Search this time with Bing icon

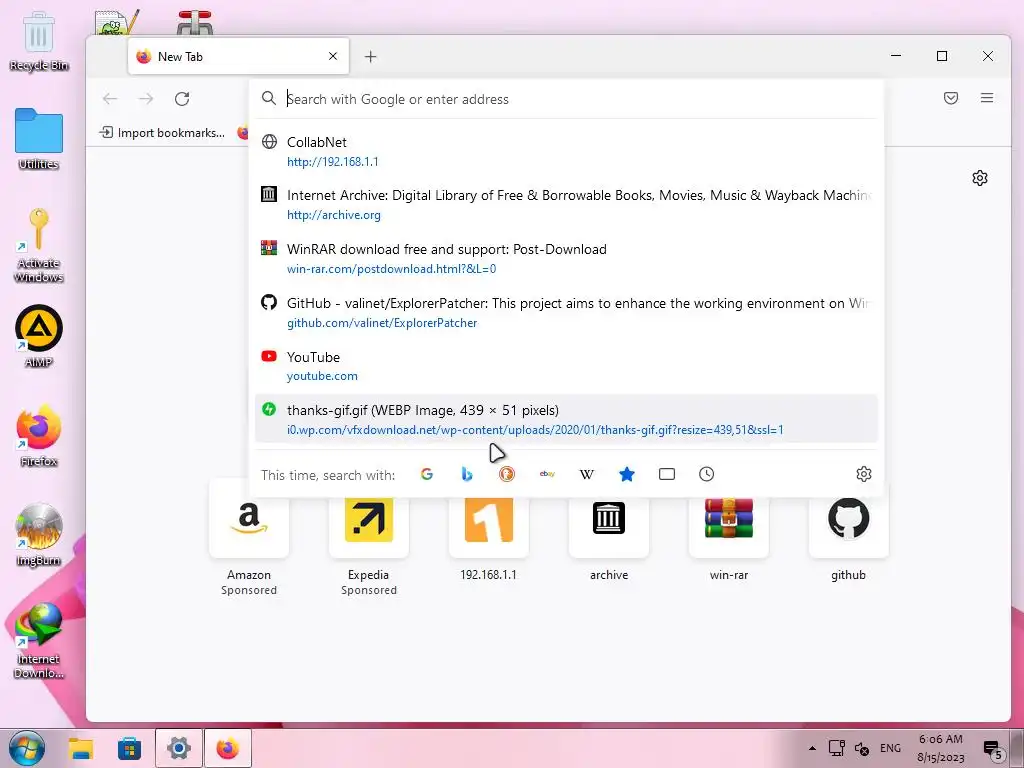click(x=466, y=474)
